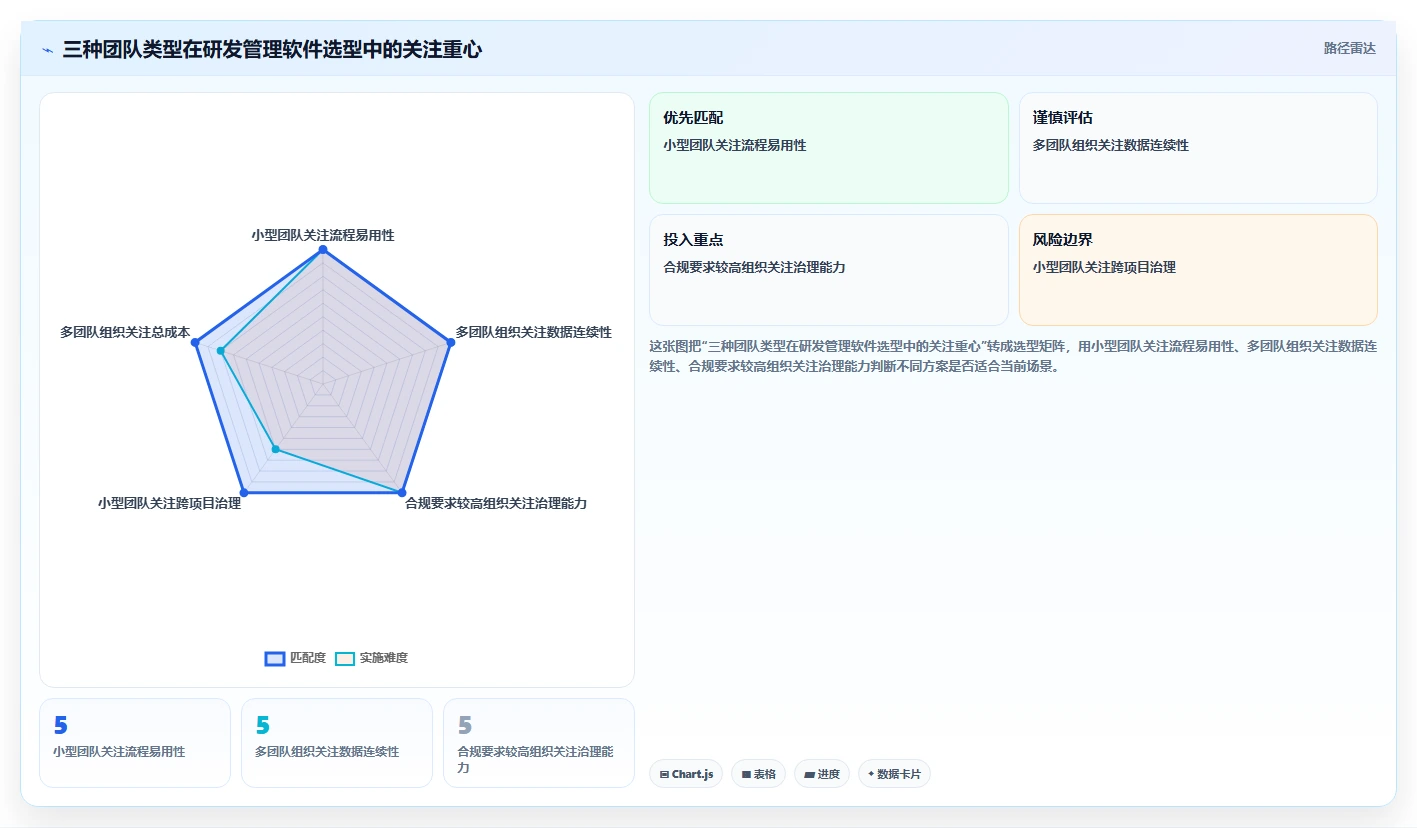Click the blue radar point at 多团队组织关注数据连续性
This screenshot has height=828, width=1417.
(451, 343)
